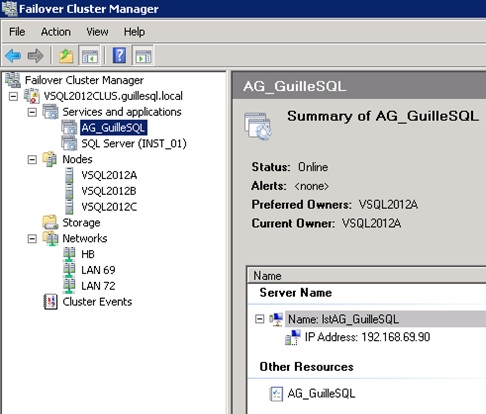Open the View menu
The width and height of the screenshot is (486, 414).
(97, 32)
